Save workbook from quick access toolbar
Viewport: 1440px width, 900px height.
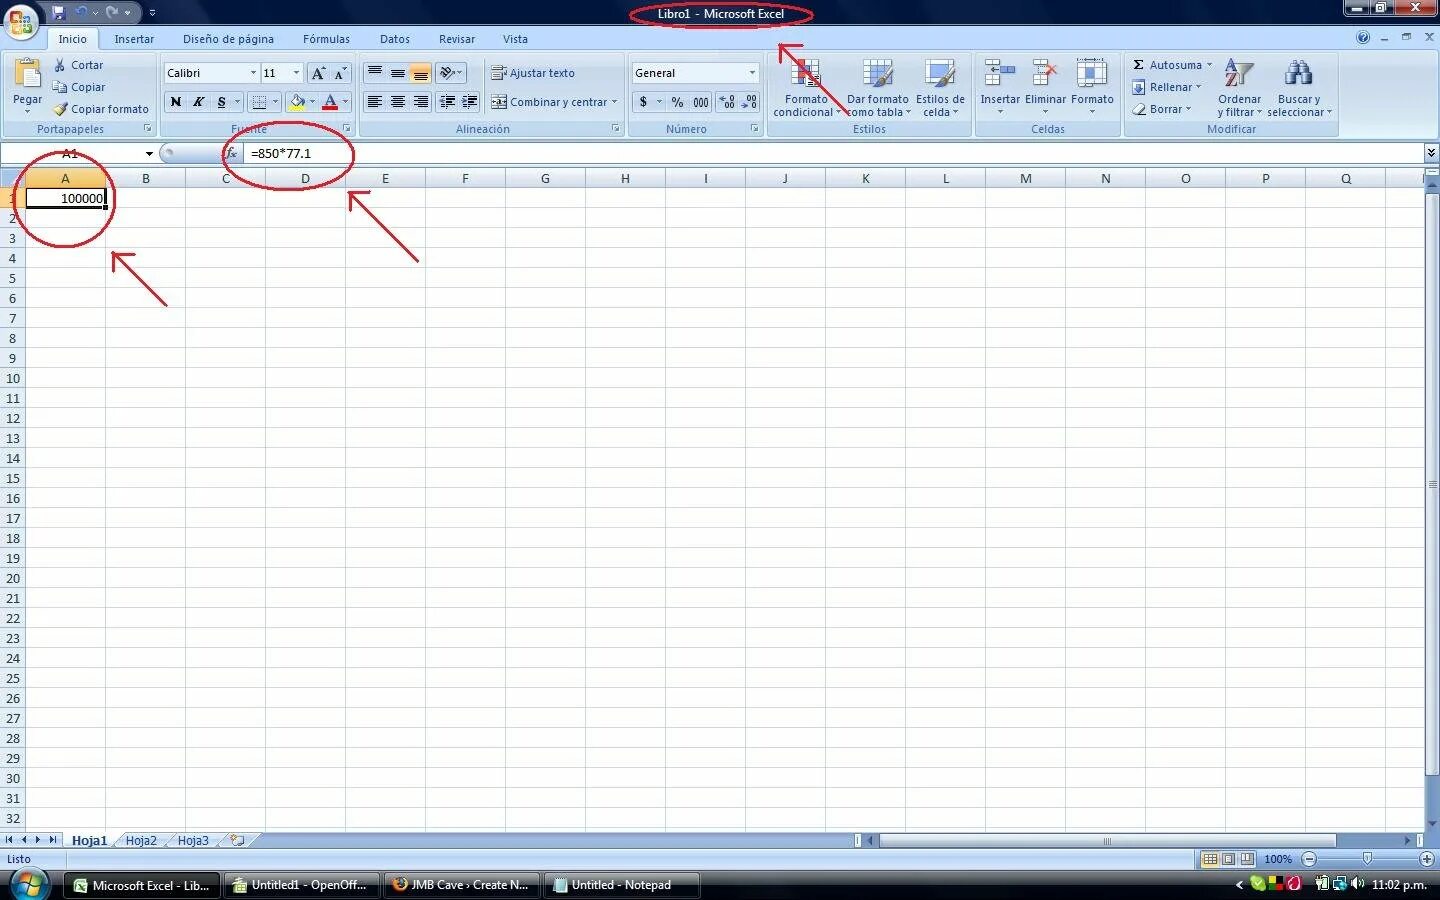[58, 12]
